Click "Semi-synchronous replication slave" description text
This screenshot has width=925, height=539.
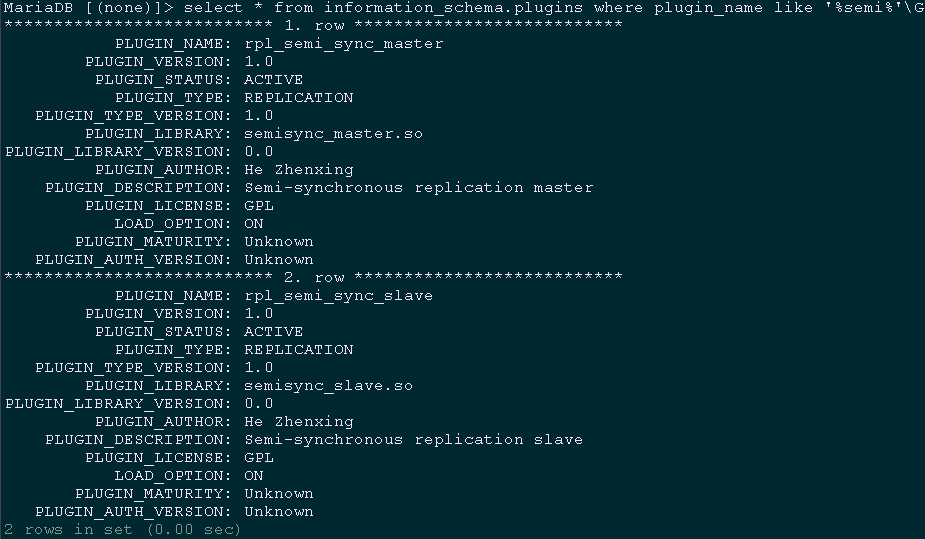(x=413, y=440)
